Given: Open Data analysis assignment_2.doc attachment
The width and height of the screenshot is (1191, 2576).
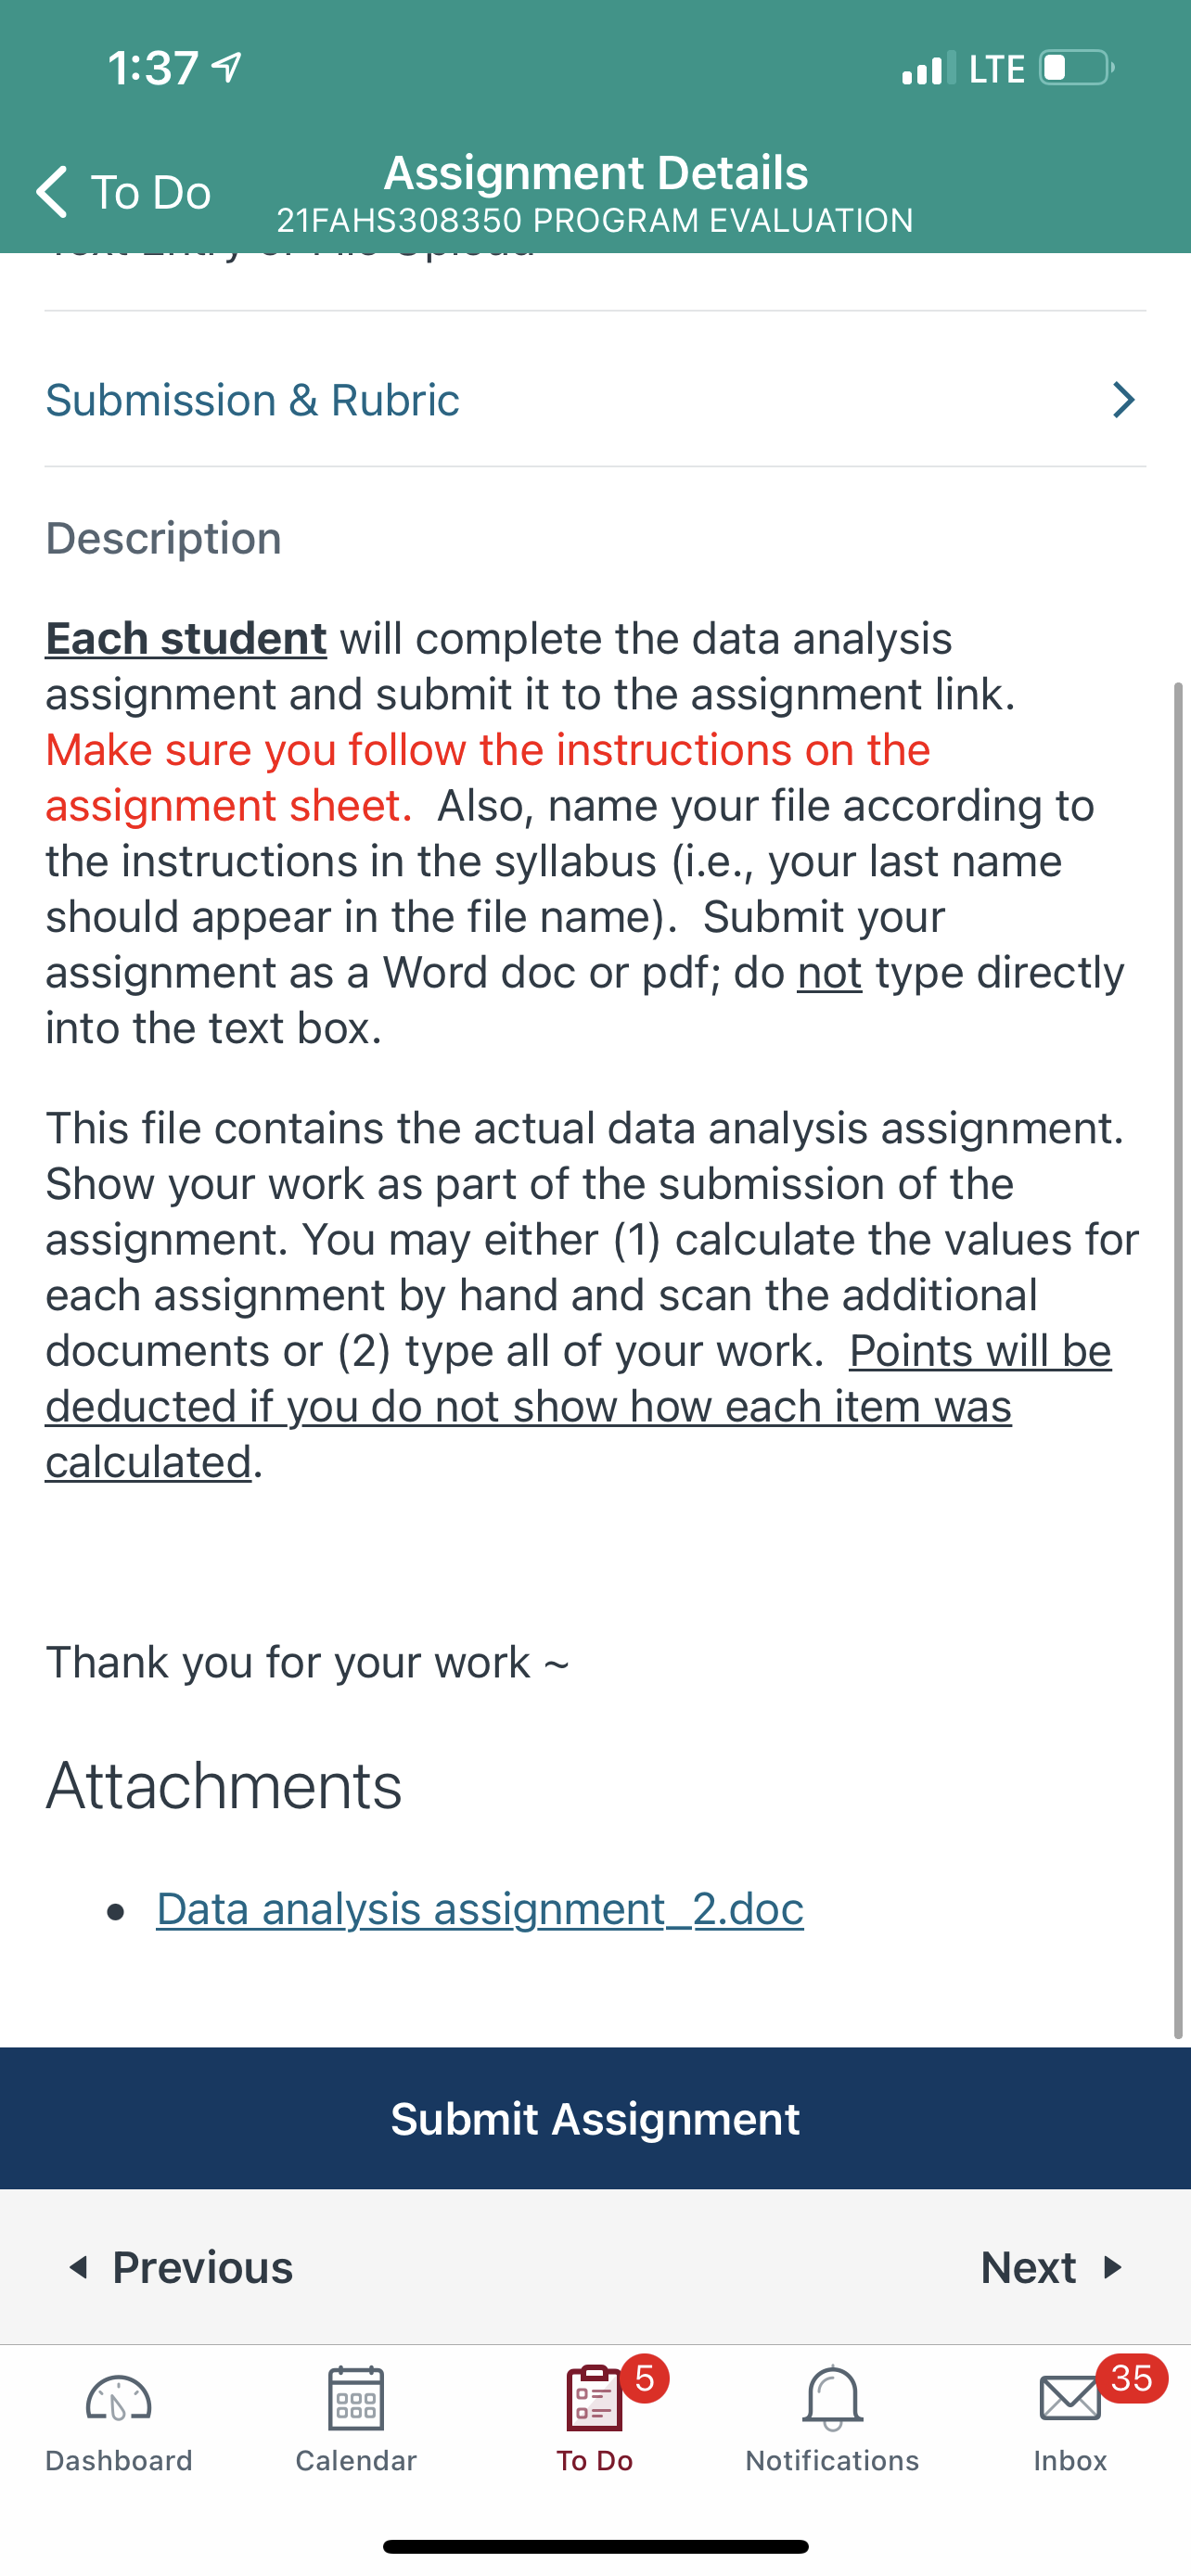Looking at the screenshot, I should coord(480,1909).
